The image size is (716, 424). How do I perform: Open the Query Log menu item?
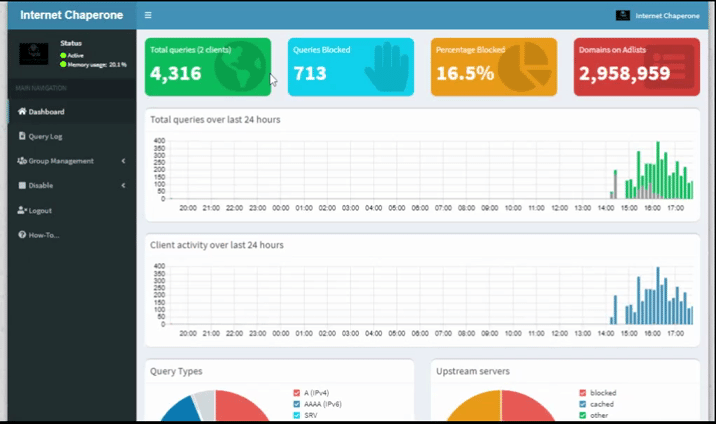[45, 136]
